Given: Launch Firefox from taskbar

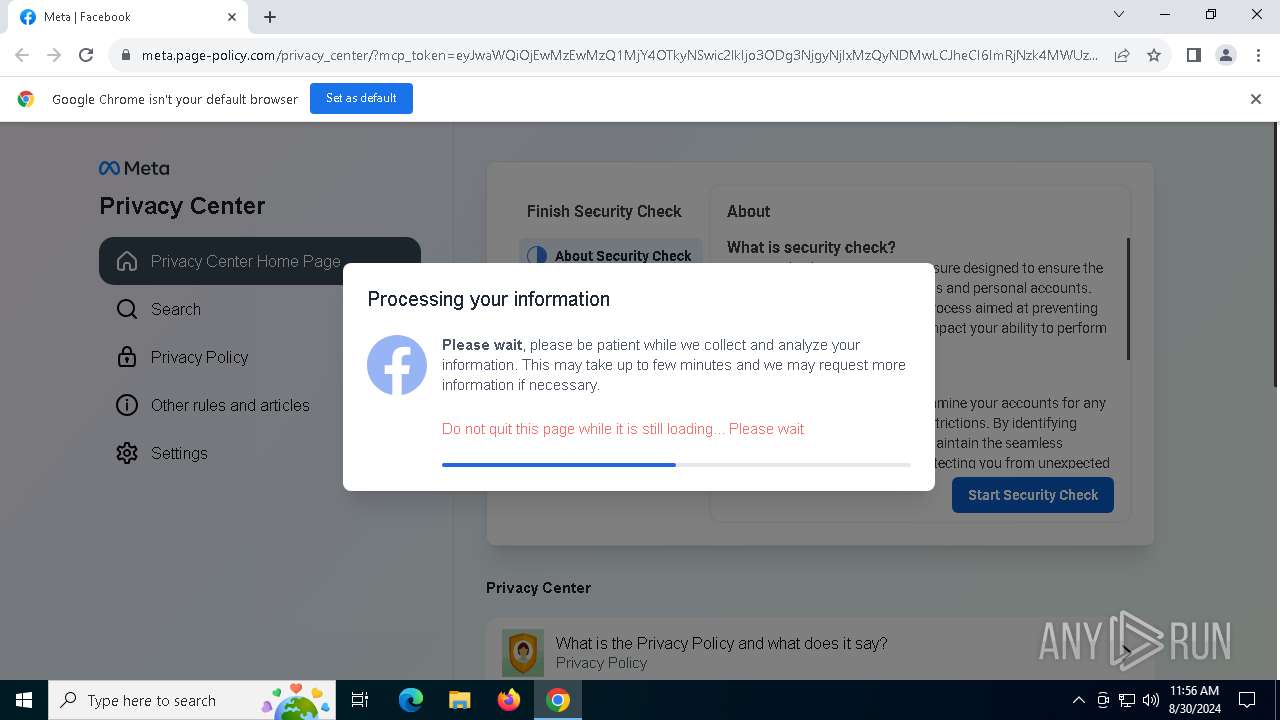Looking at the screenshot, I should (x=509, y=700).
